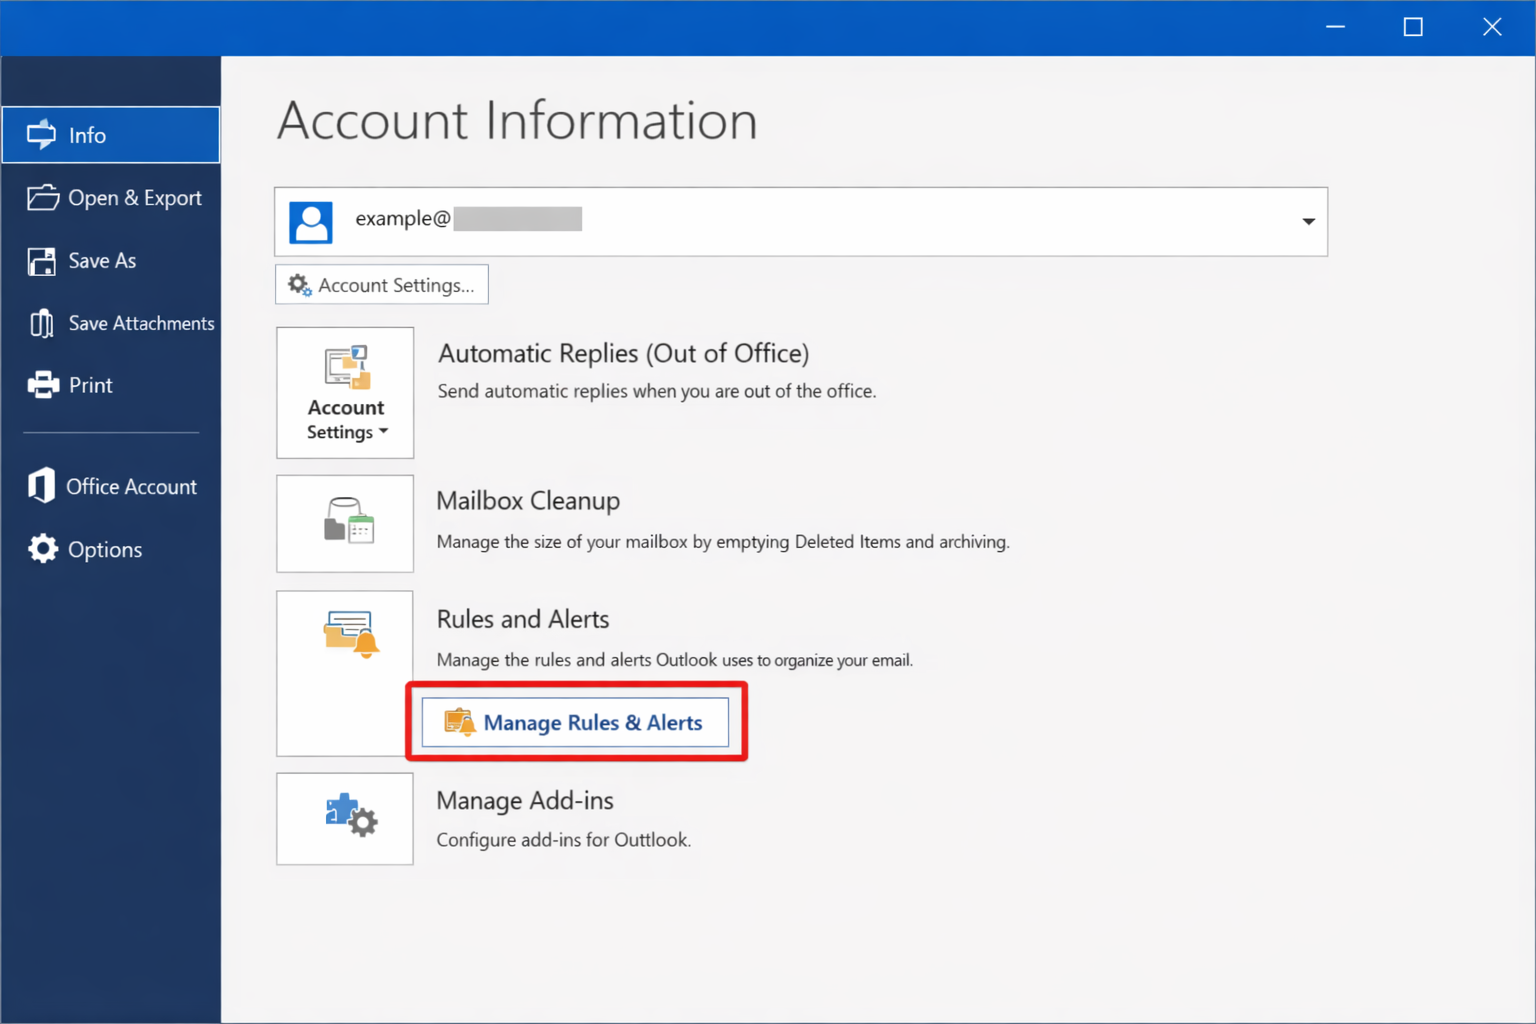
Task: Open the email account dropdown
Action: tap(1308, 221)
